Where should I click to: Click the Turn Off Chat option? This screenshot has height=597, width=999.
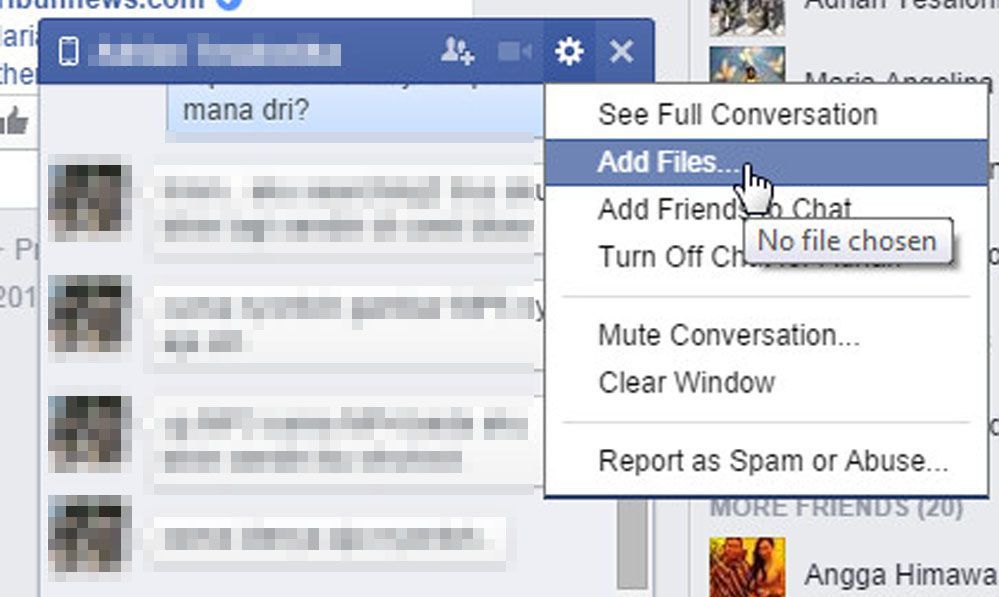click(x=669, y=257)
